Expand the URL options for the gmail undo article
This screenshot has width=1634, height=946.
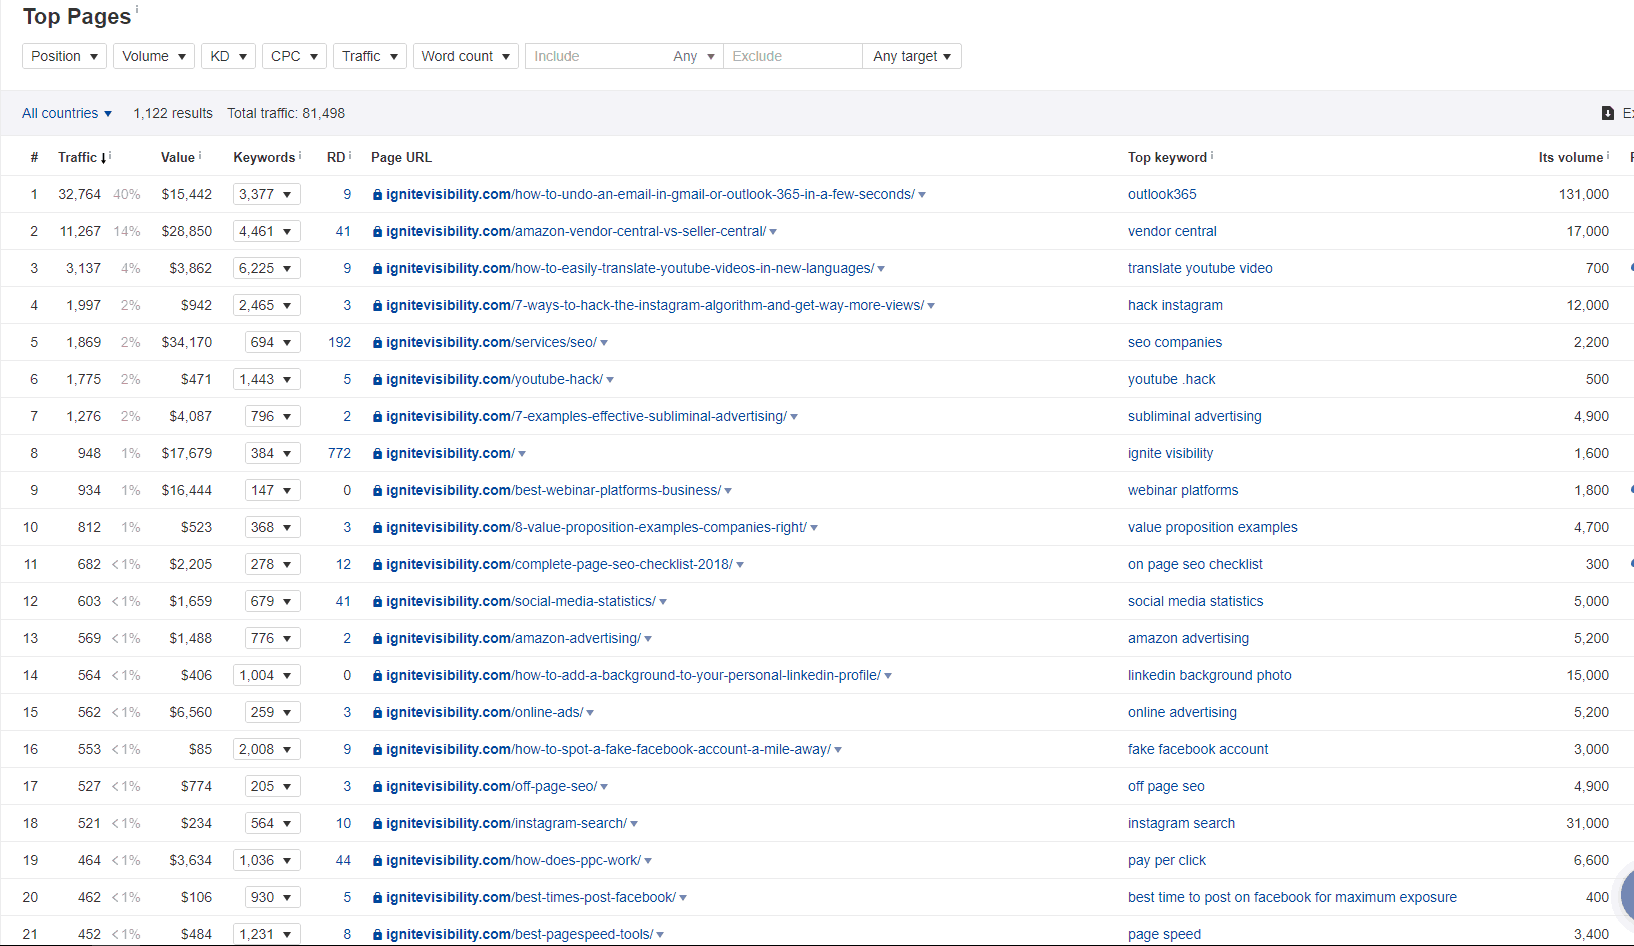tap(921, 194)
